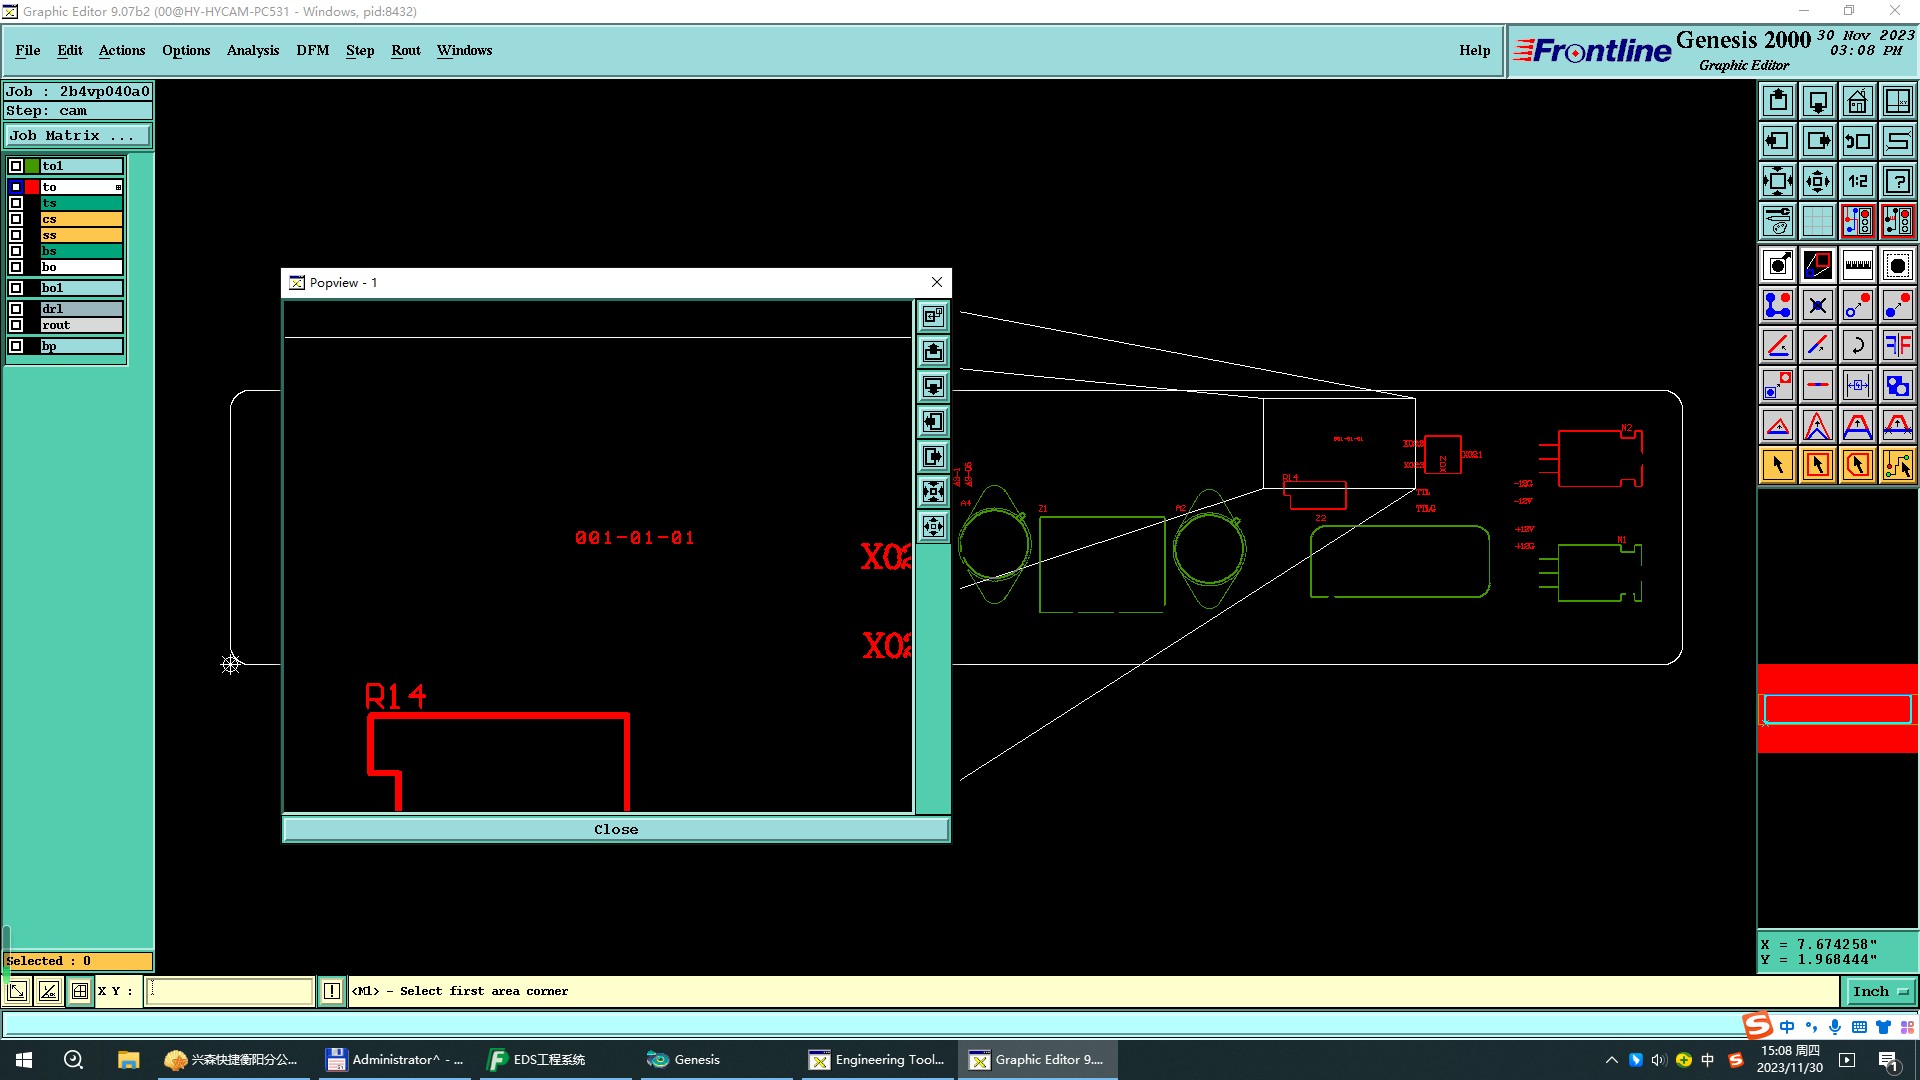Click the 1:2 zoom scale icon

[x=1857, y=181]
